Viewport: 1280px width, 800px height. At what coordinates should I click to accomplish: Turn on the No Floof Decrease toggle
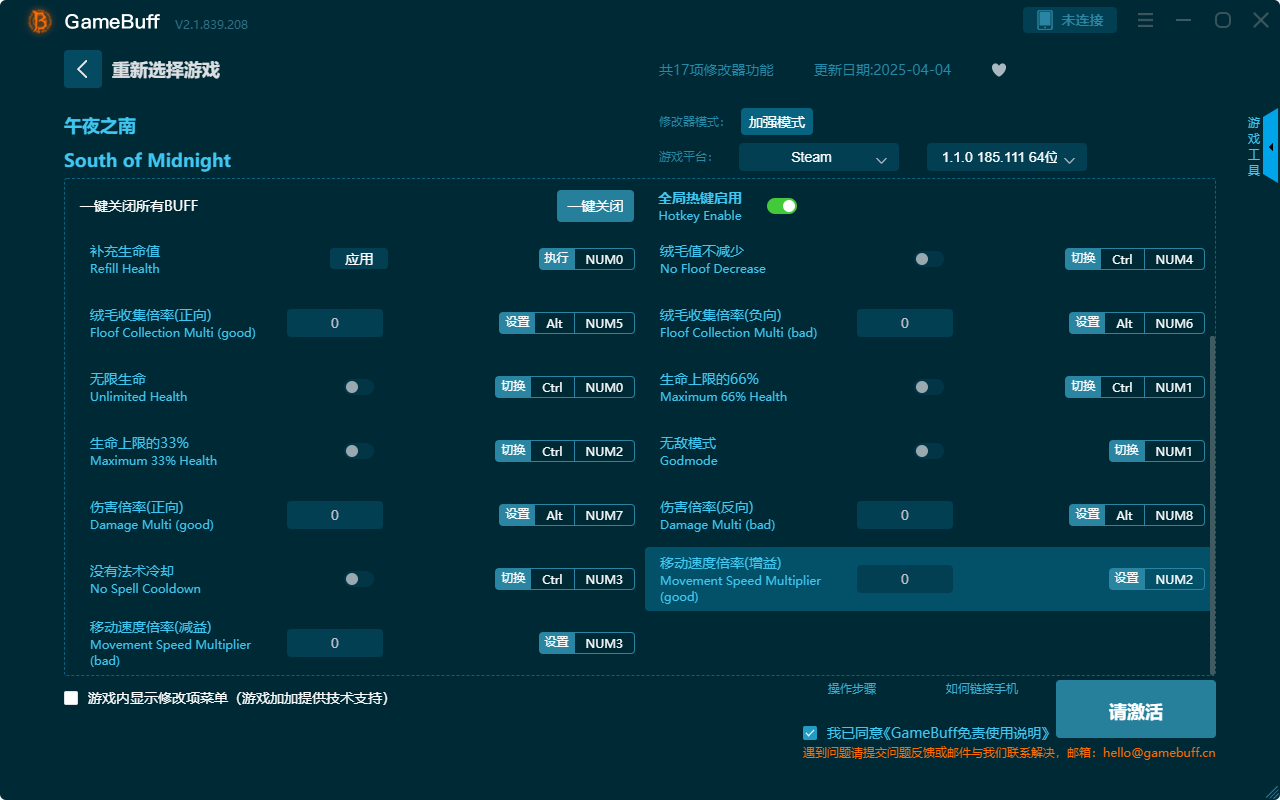click(x=928, y=258)
